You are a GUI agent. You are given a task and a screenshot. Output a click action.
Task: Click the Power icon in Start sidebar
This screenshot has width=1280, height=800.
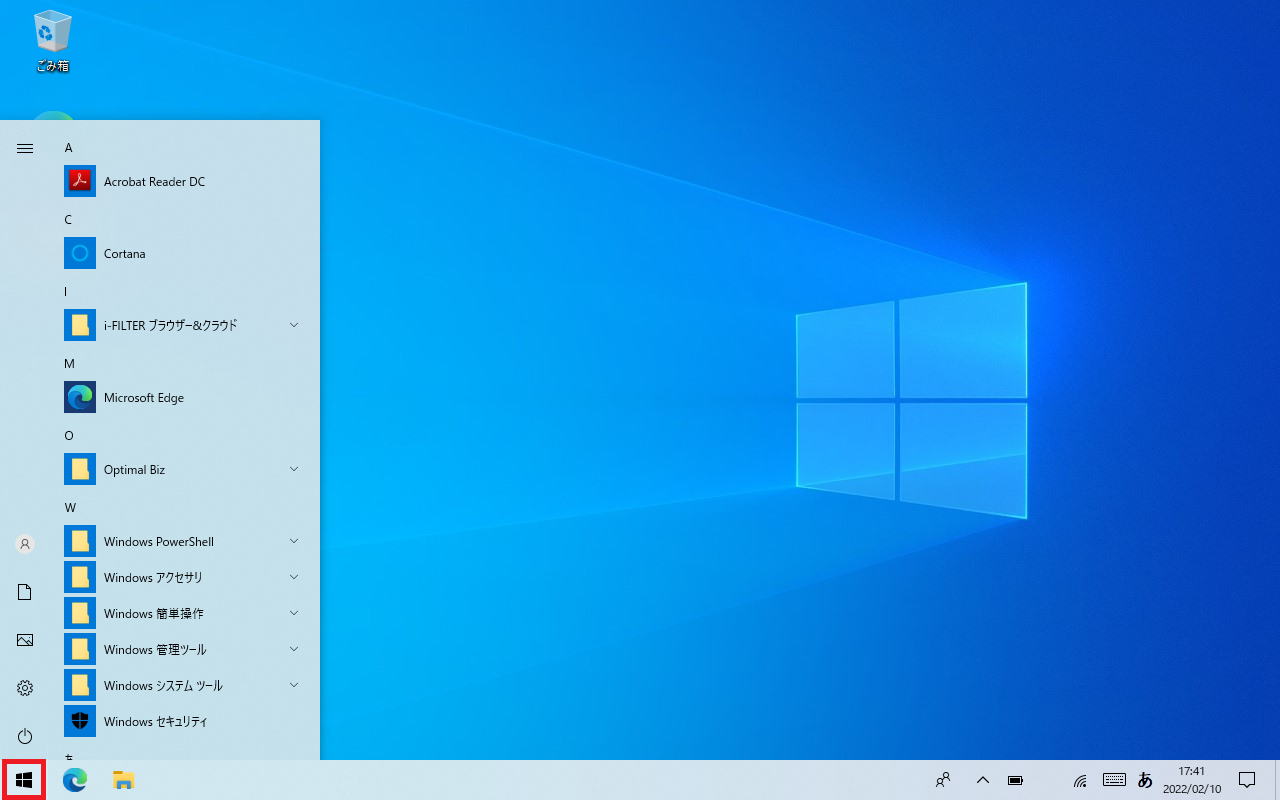[x=25, y=736]
